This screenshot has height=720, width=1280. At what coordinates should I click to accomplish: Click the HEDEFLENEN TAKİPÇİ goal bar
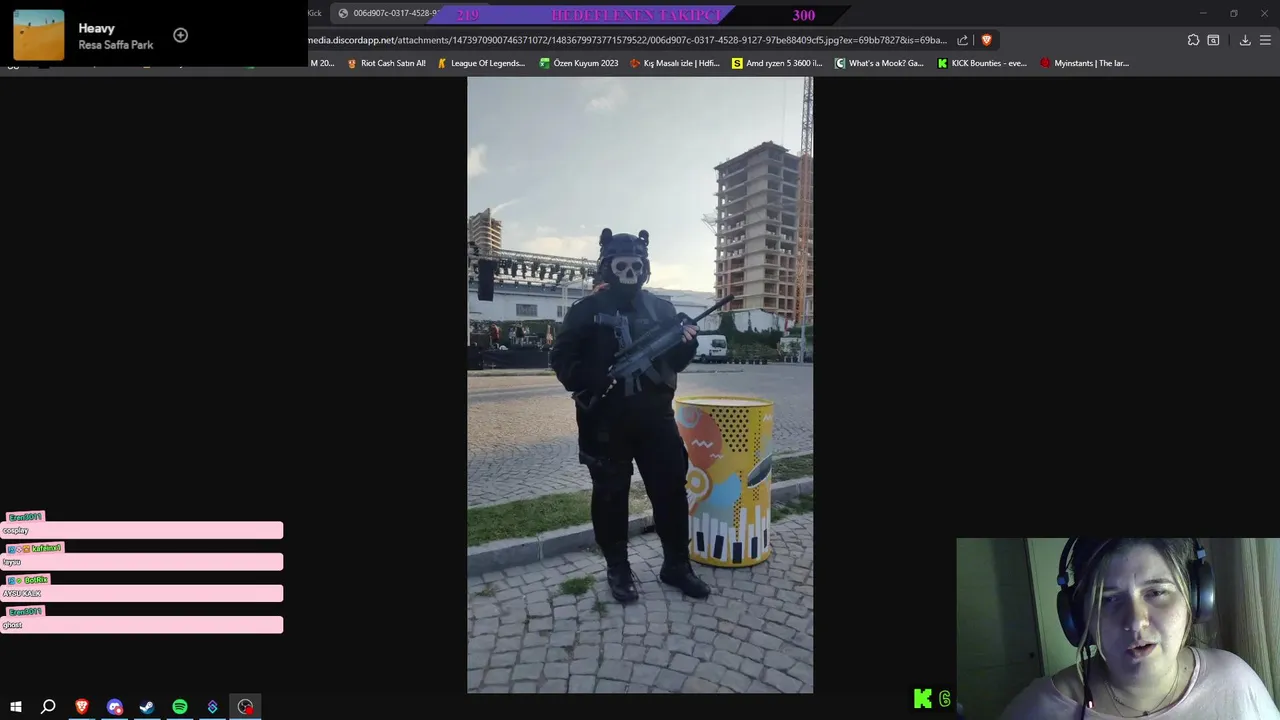click(637, 15)
